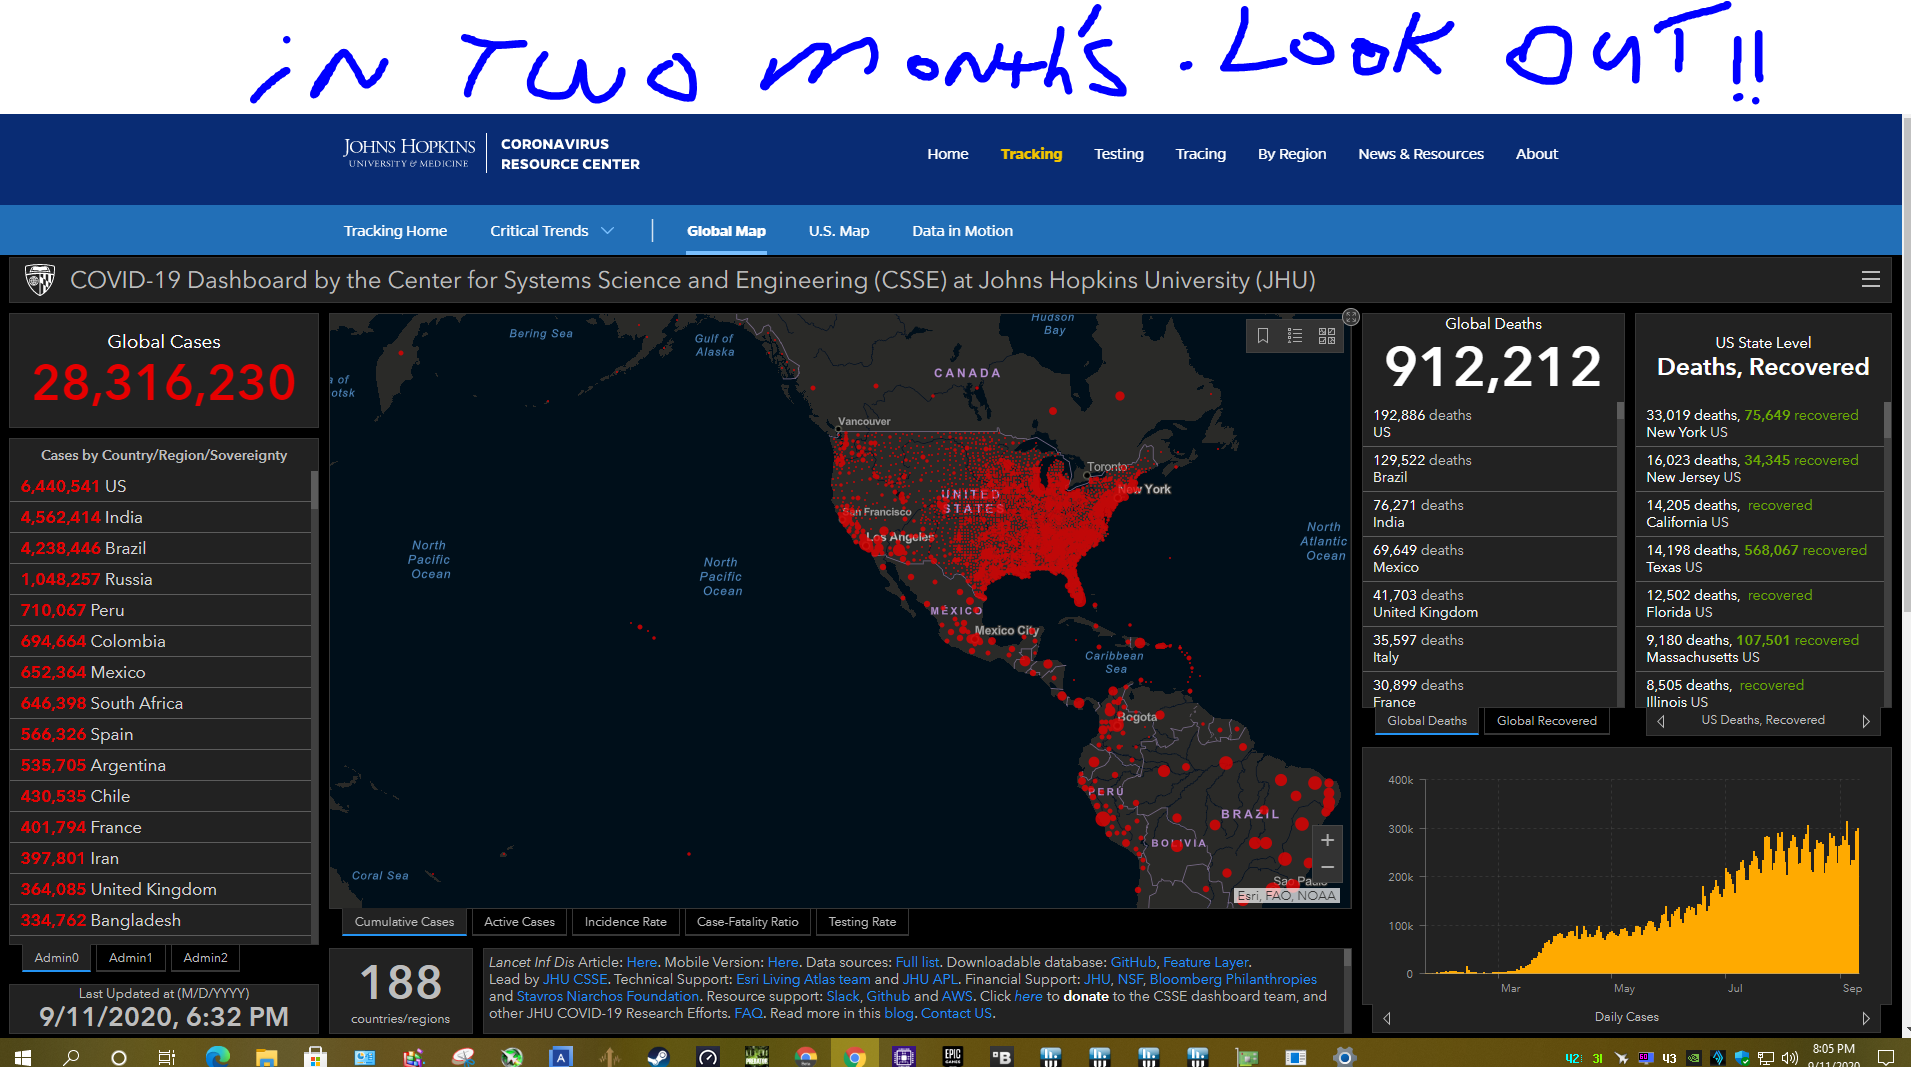Open the About page

(x=1537, y=154)
